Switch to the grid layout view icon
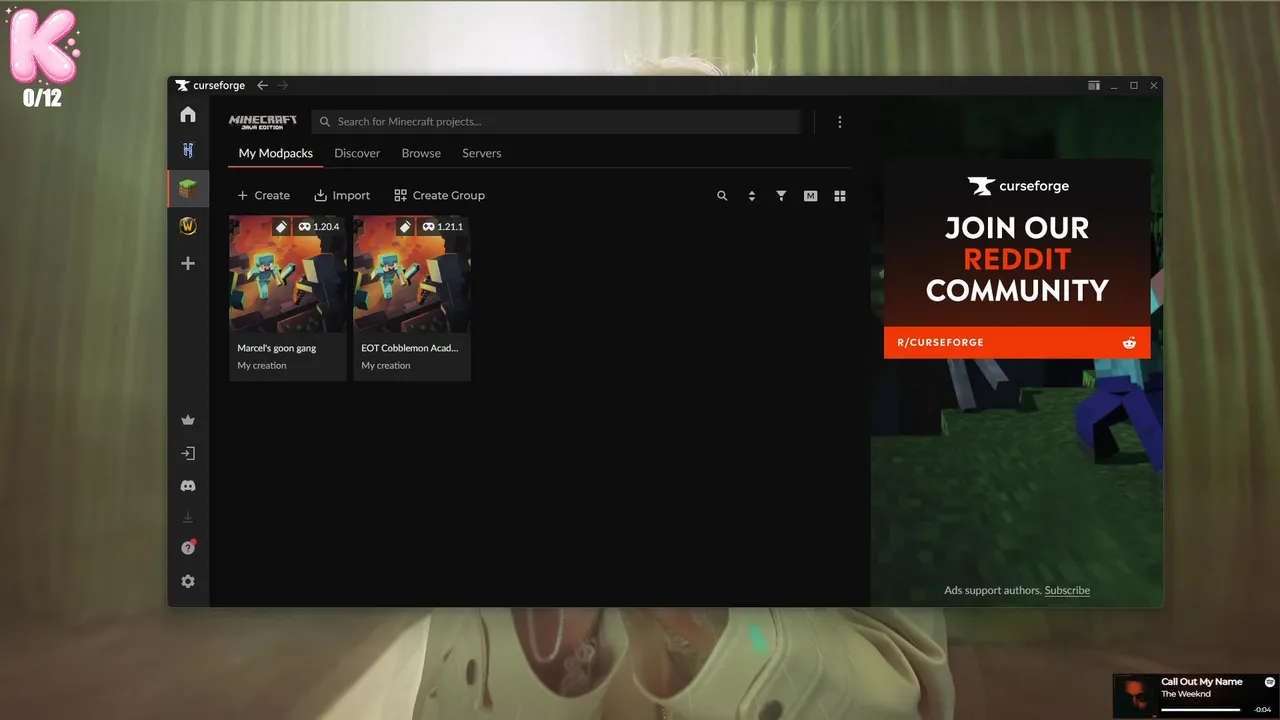The image size is (1280, 720). click(840, 196)
